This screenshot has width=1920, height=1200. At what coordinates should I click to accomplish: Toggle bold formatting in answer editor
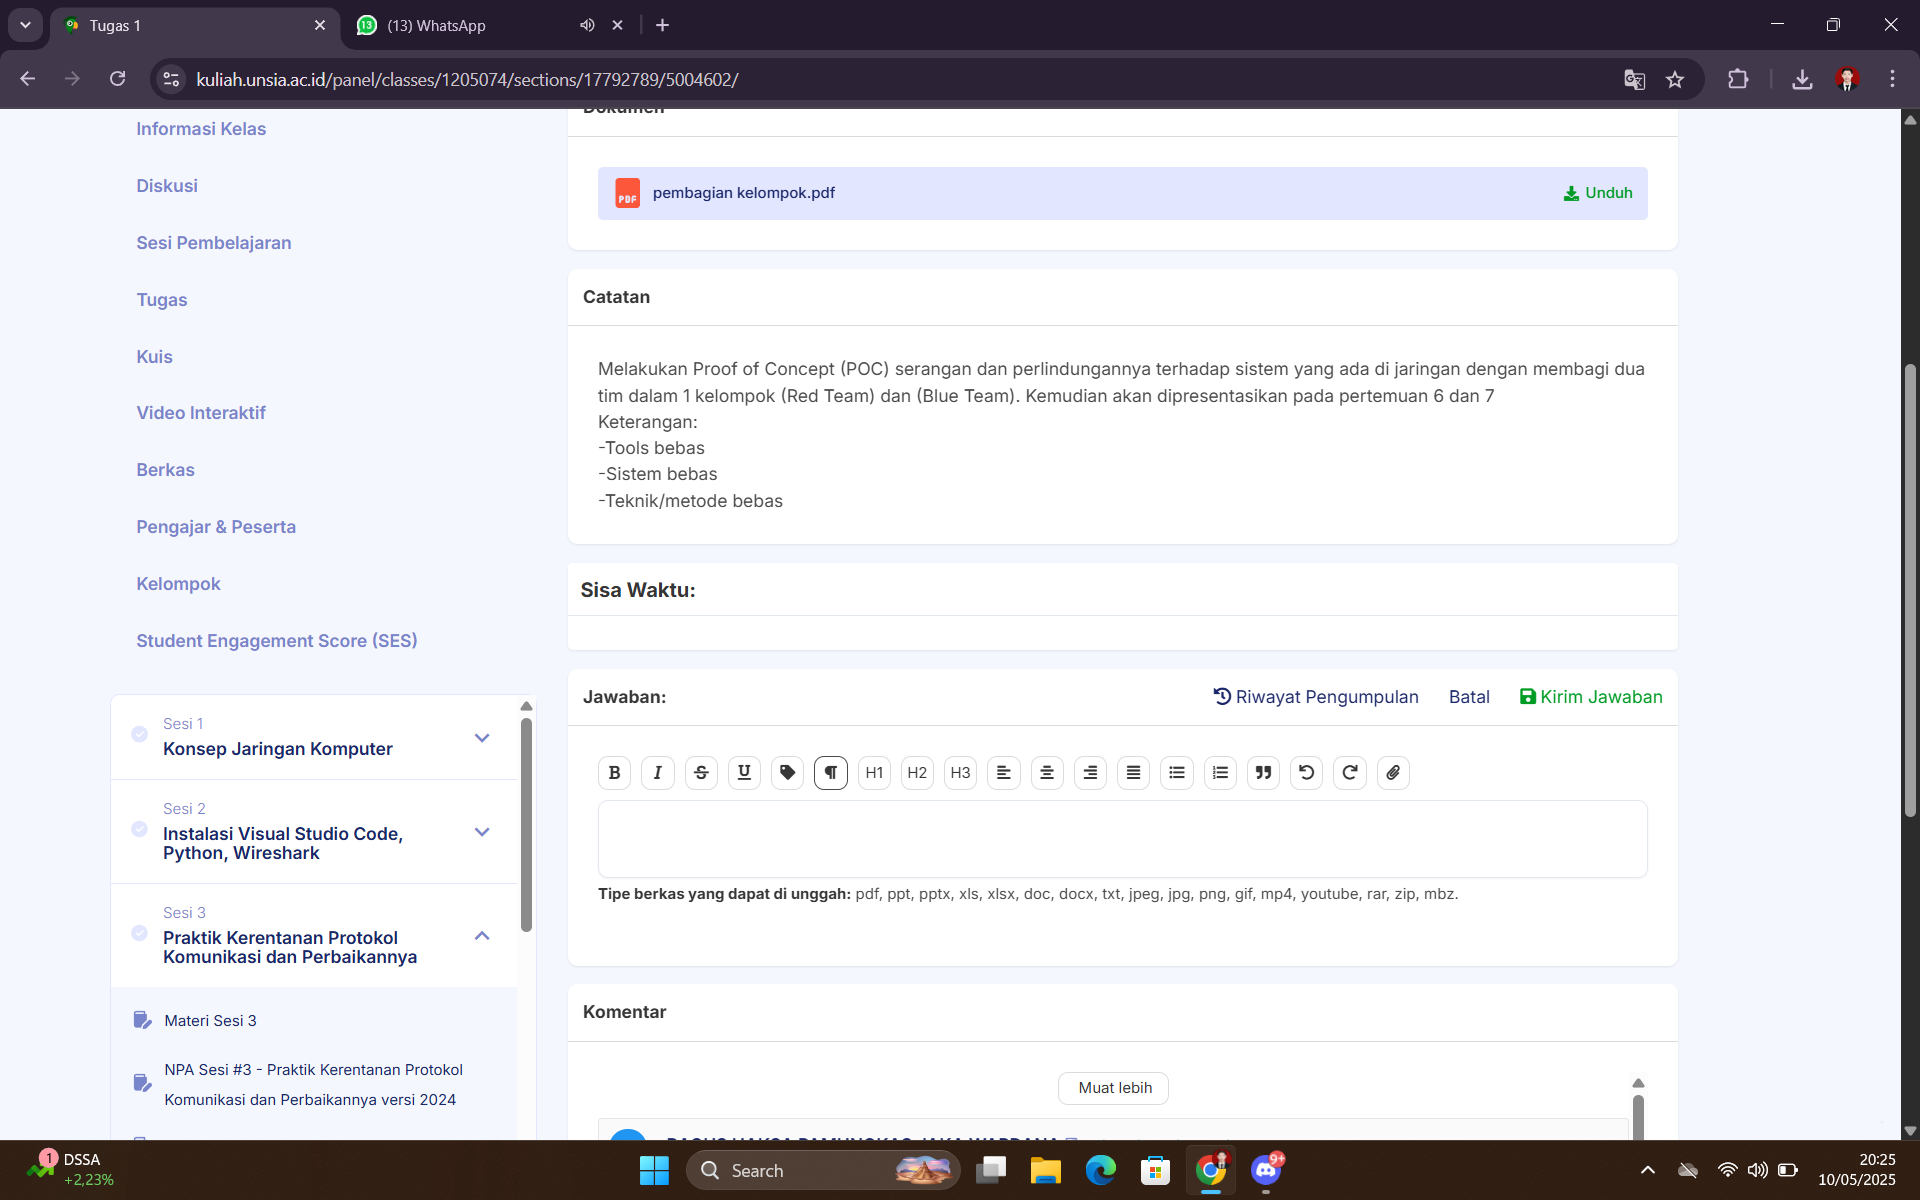pyautogui.click(x=614, y=772)
